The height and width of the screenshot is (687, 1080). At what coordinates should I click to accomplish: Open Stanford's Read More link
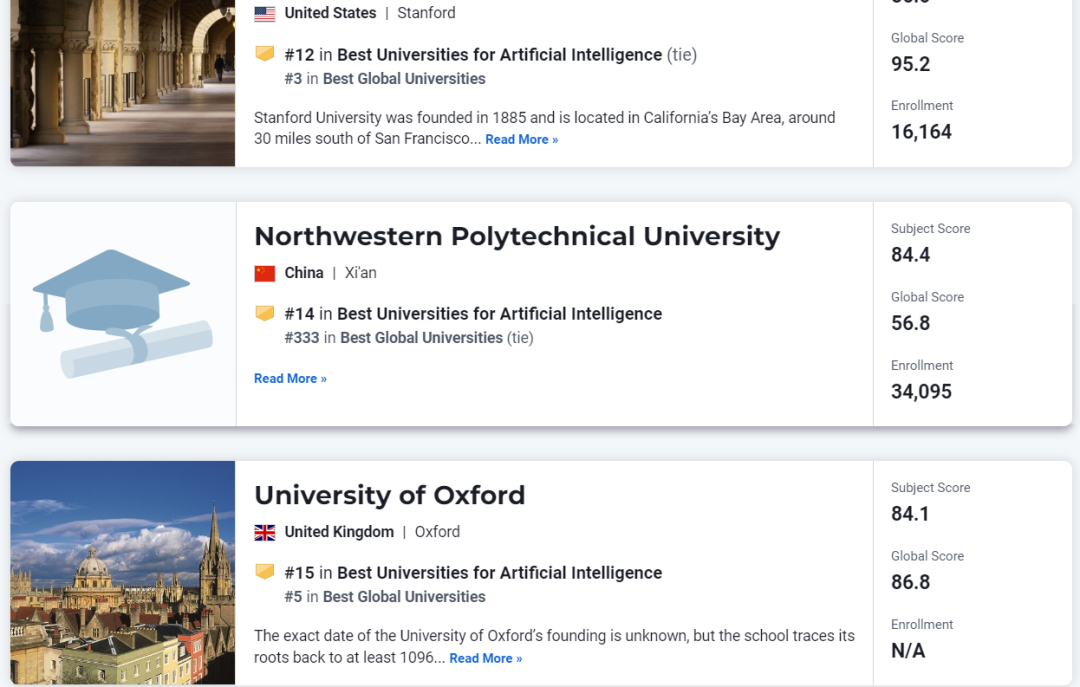[521, 139]
